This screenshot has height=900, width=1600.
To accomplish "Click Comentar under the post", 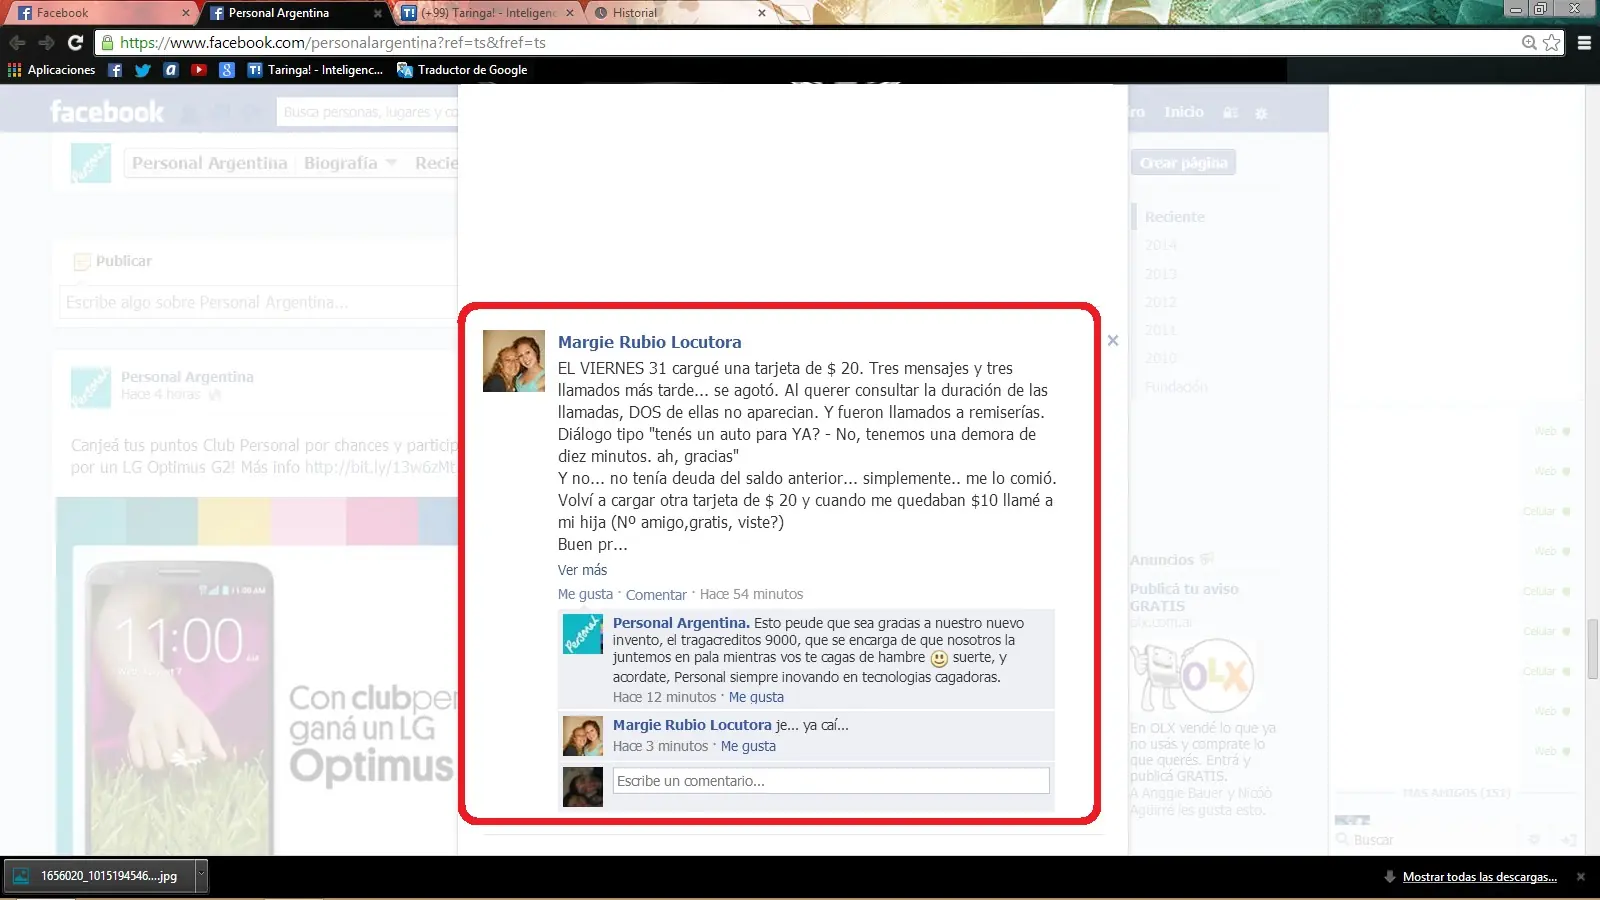I will (656, 594).
